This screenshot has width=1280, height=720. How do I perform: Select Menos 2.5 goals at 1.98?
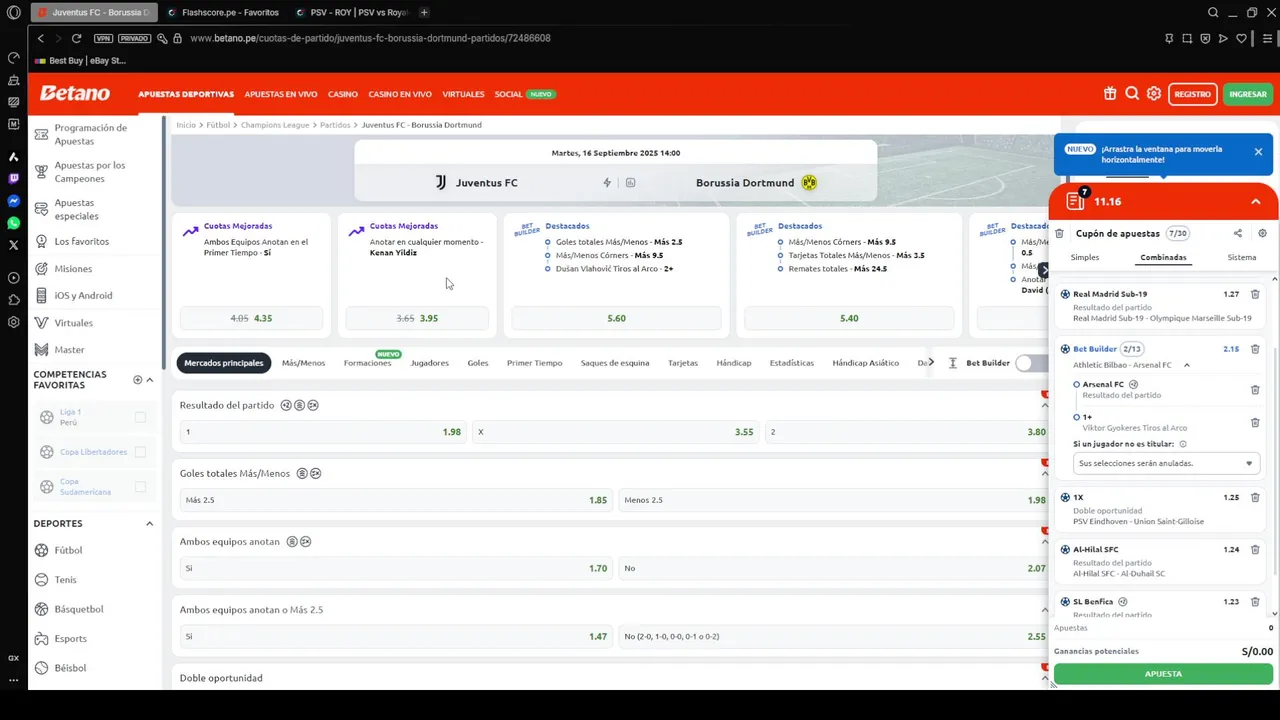pos(832,500)
